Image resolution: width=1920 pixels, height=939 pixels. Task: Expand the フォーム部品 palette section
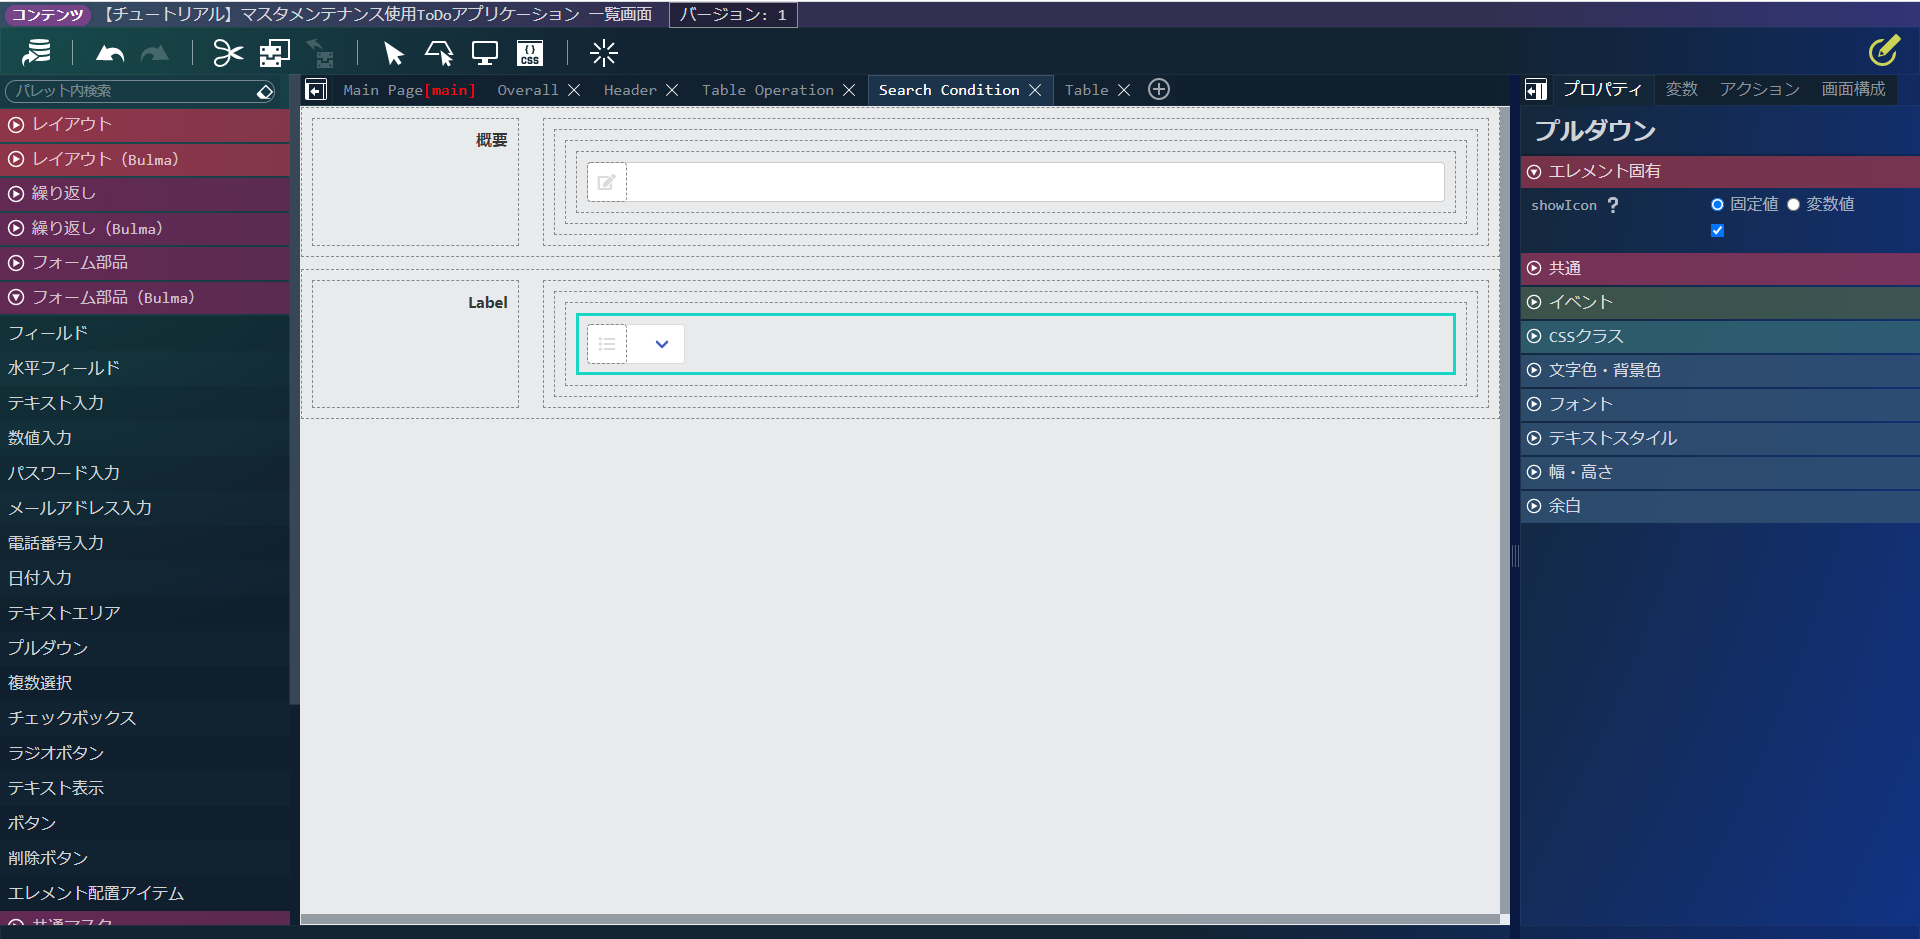145,262
